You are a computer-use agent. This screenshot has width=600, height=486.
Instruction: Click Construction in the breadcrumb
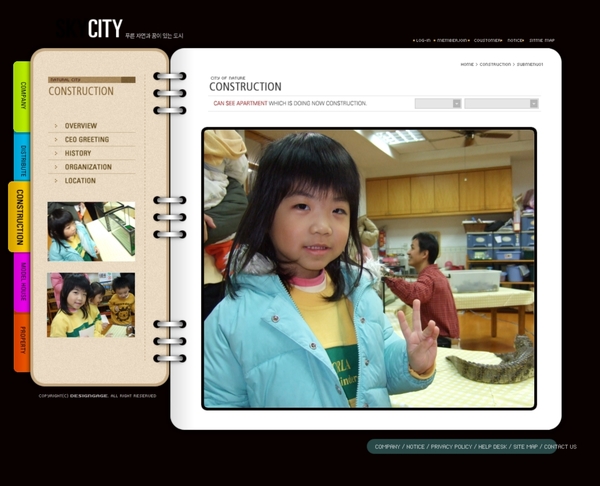[495, 64]
